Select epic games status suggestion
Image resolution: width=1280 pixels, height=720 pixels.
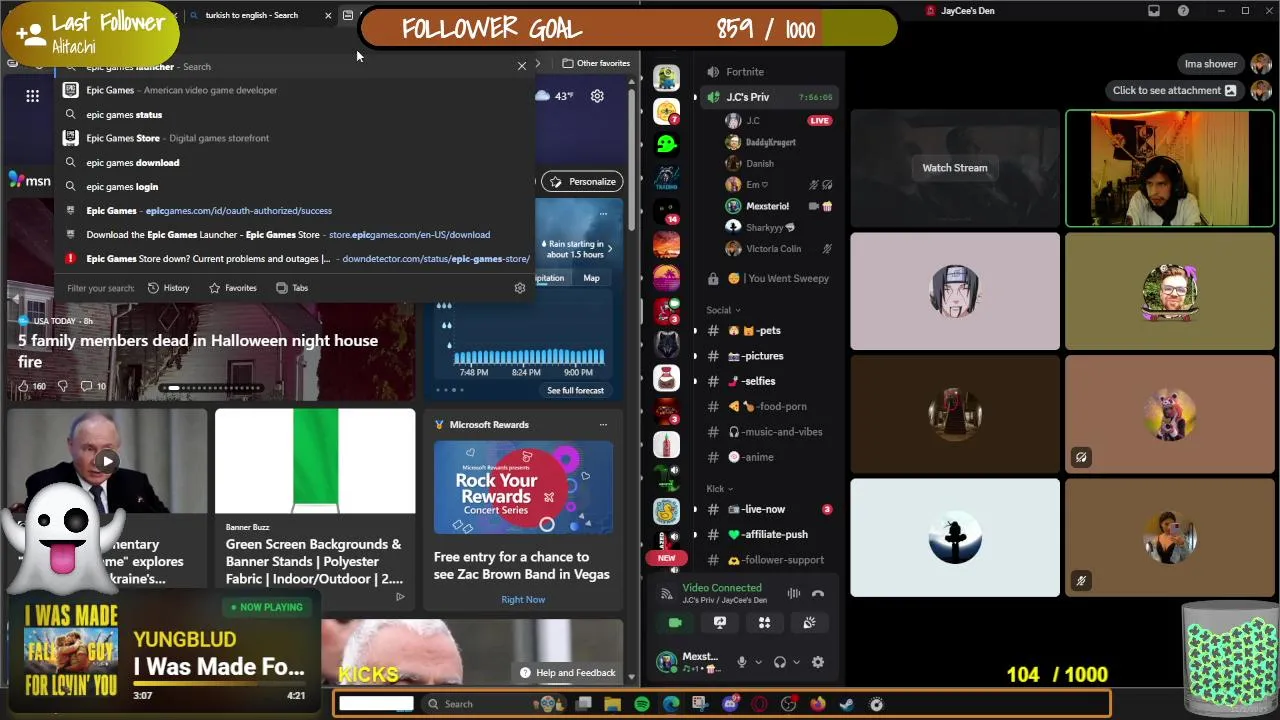[x=296, y=114]
